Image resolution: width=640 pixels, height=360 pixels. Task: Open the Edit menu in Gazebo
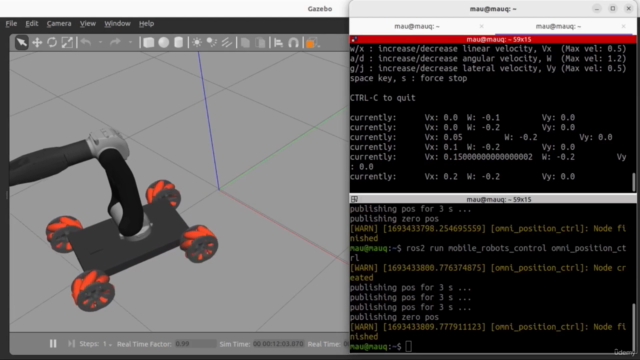point(31,24)
